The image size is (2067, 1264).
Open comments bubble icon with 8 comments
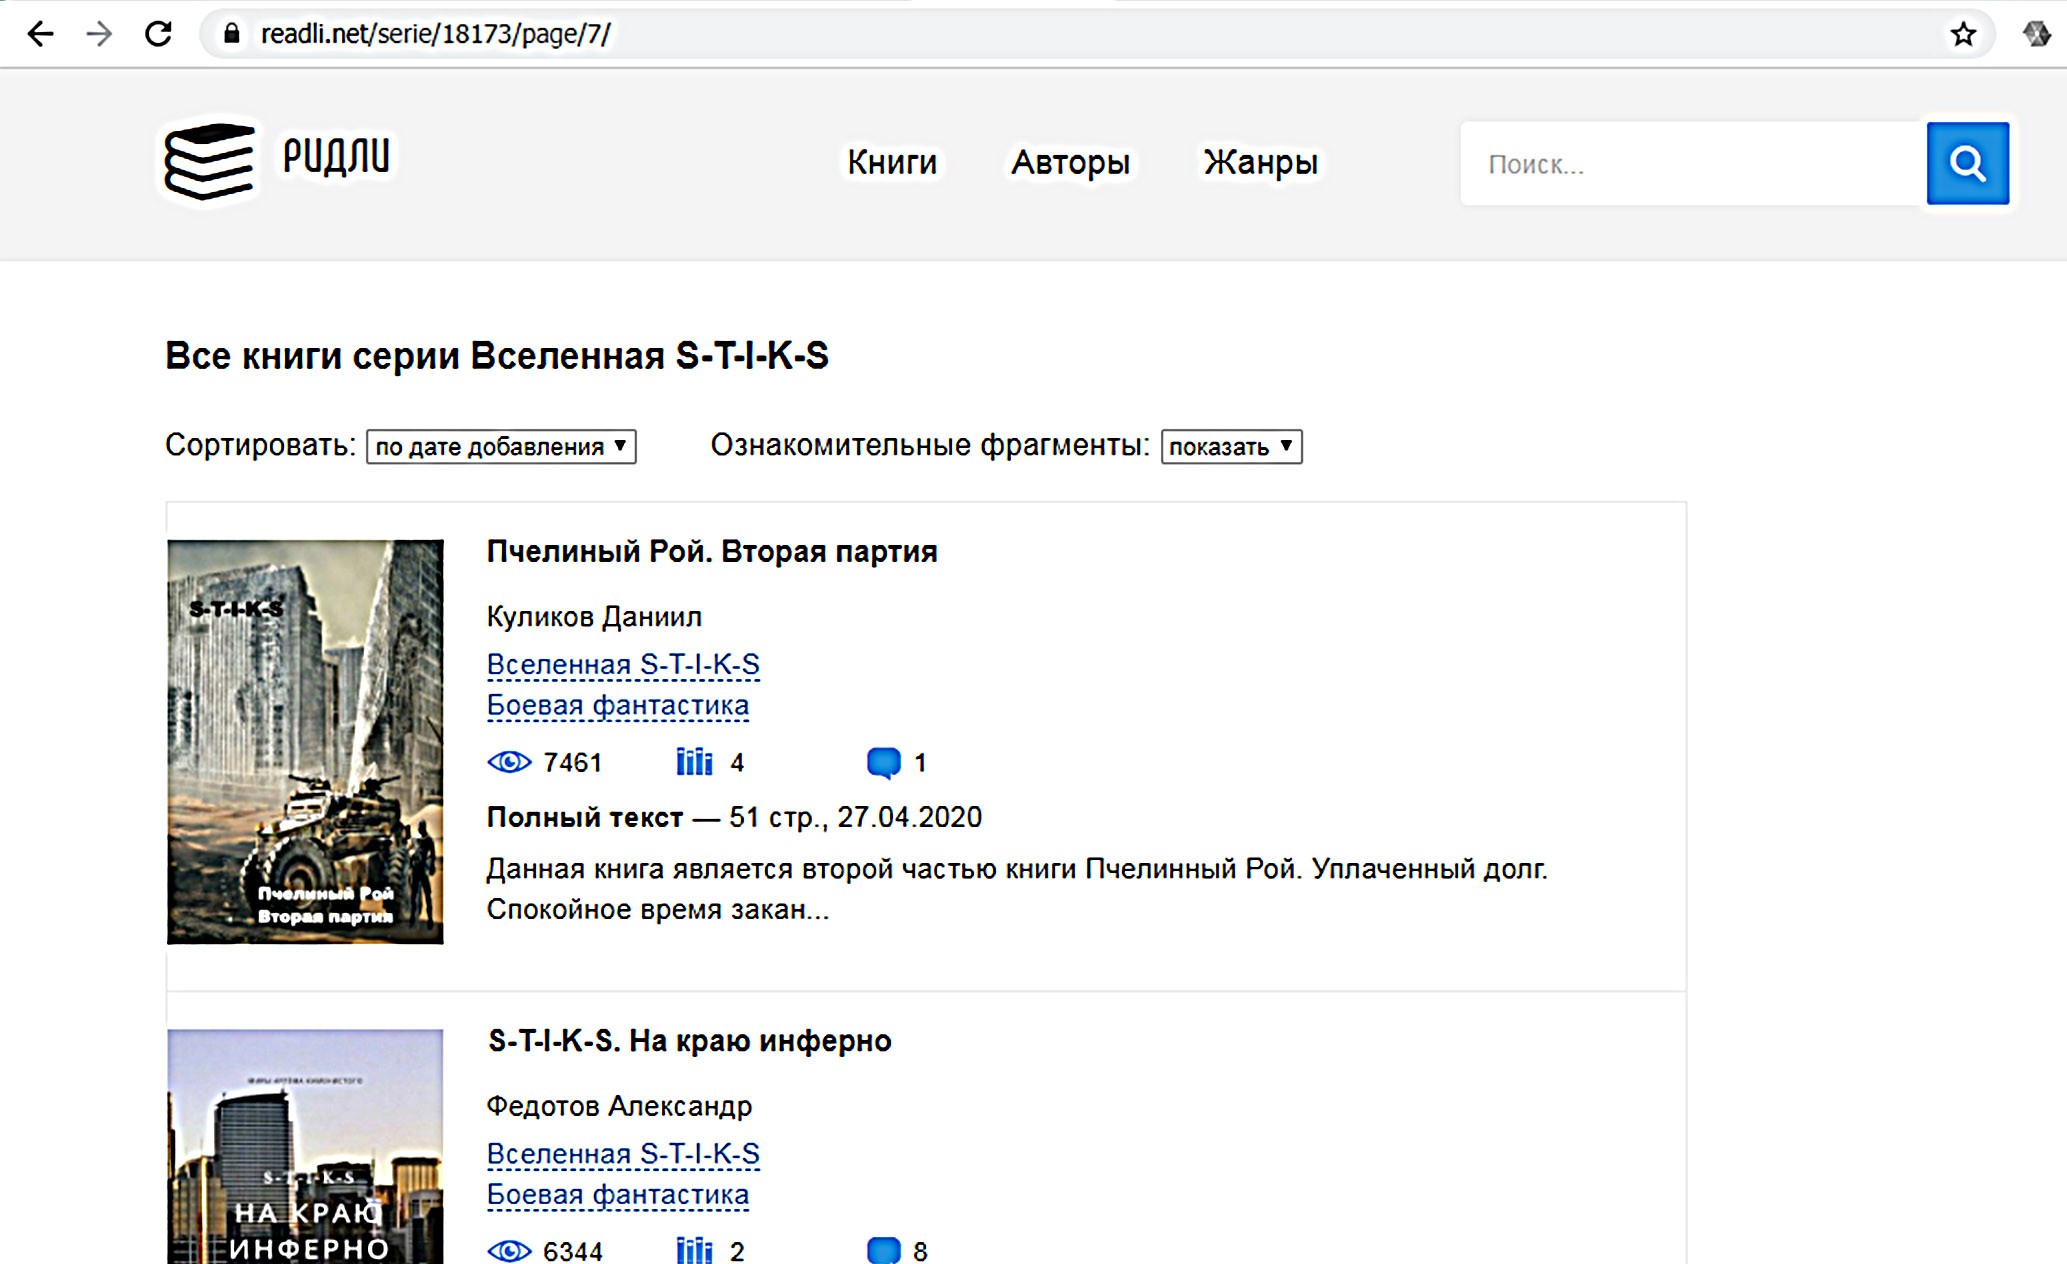pos(883,1251)
